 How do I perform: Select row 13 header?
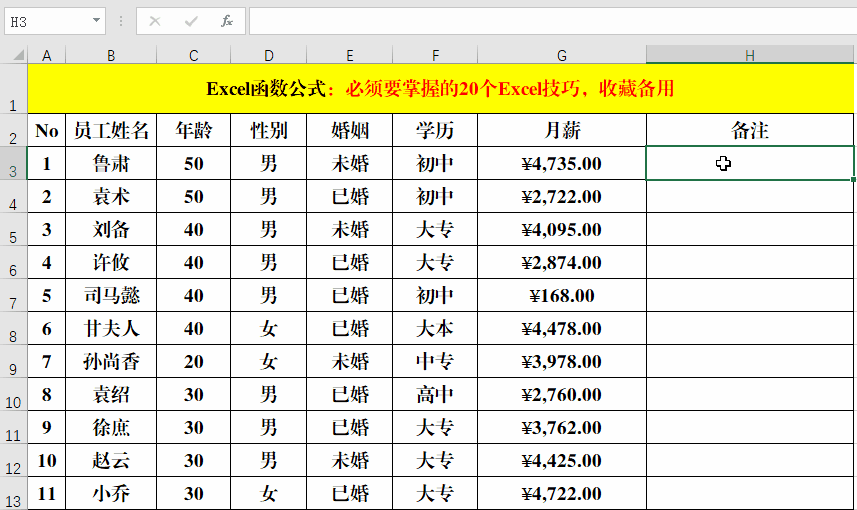pyautogui.click(x=13, y=493)
